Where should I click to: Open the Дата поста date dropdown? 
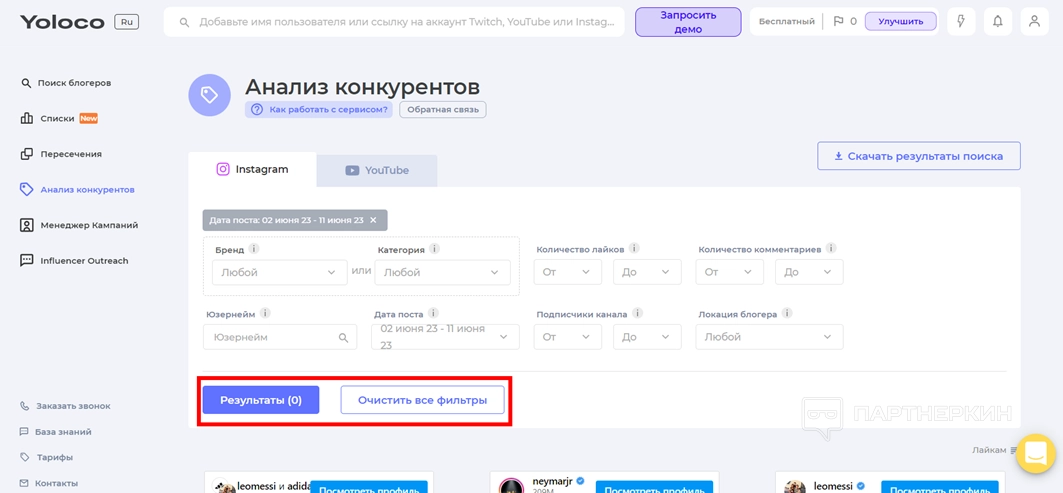[x=445, y=337]
